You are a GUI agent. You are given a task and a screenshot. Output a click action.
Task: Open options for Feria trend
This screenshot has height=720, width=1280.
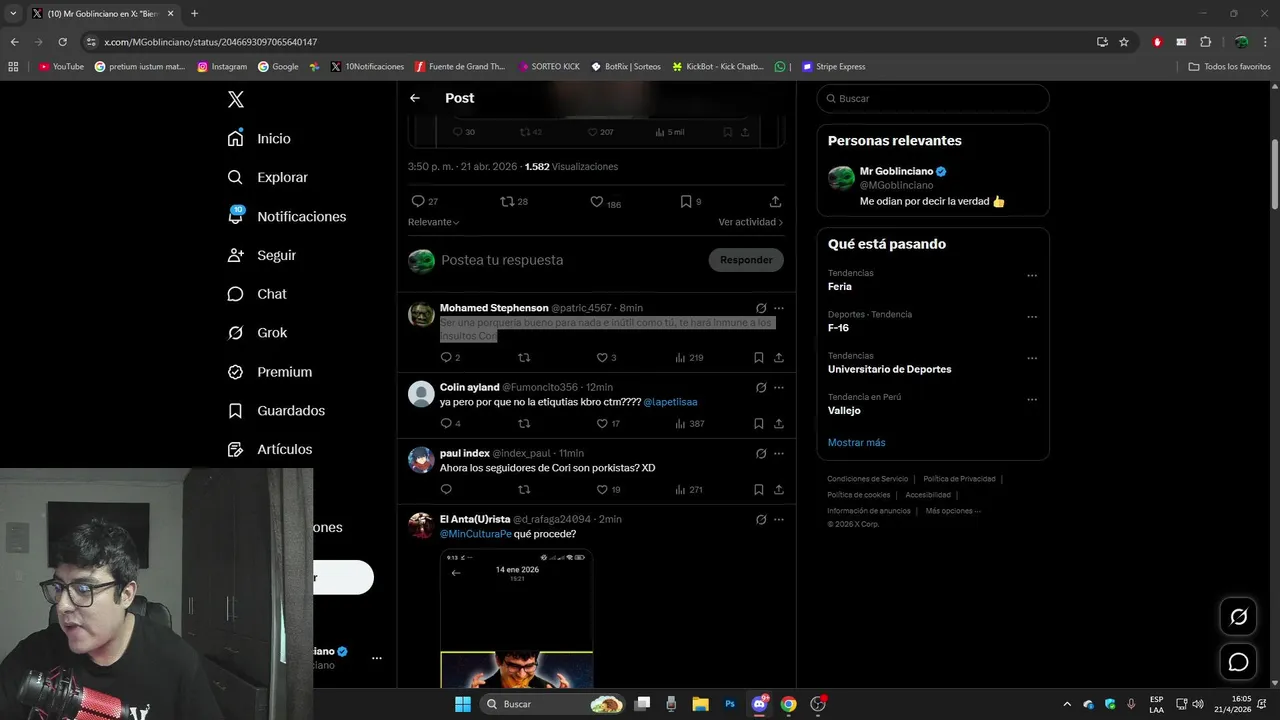pyautogui.click(x=1032, y=276)
